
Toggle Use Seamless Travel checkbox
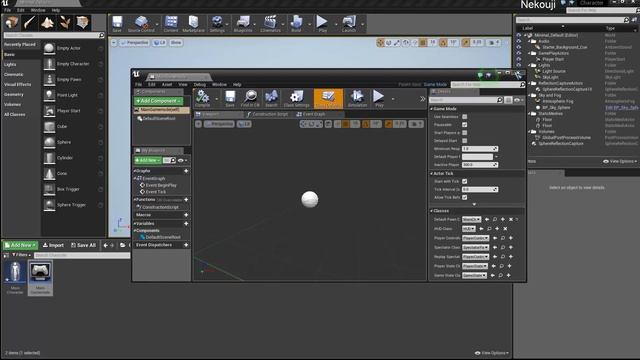464,117
